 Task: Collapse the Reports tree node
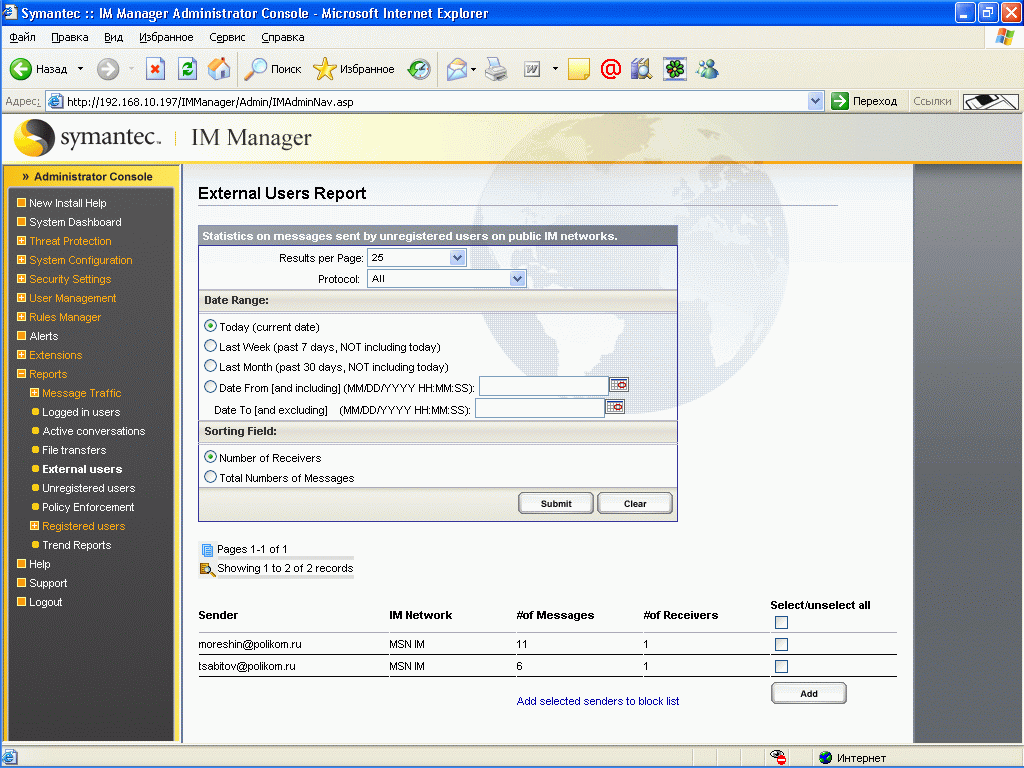(22, 374)
